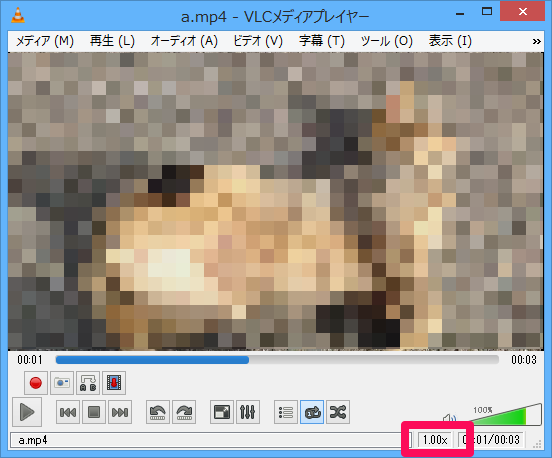Image resolution: width=552 pixels, height=458 pixels.
Task: Expand hidden menus with » chevron
Action: pyautogui.click(x=537, y=42)
